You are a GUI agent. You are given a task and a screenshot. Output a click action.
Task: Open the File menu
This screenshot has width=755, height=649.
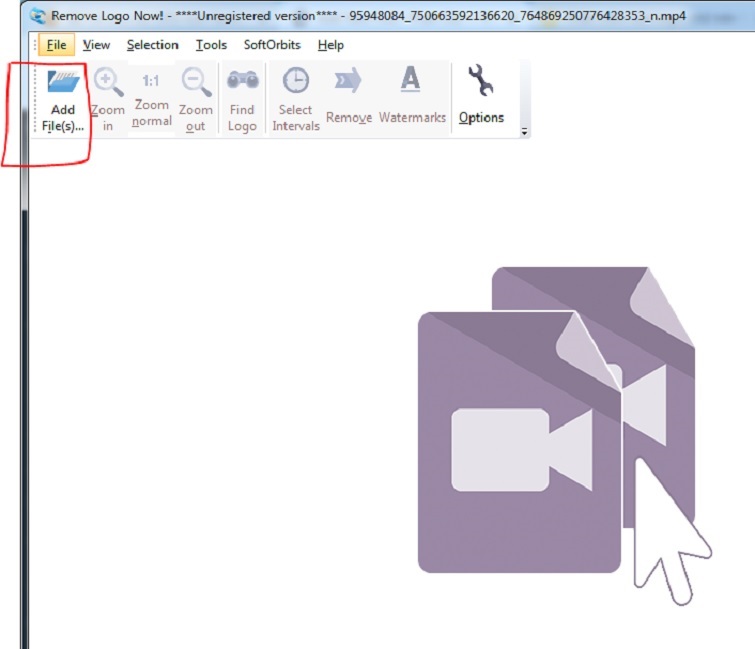pos(56,45)
